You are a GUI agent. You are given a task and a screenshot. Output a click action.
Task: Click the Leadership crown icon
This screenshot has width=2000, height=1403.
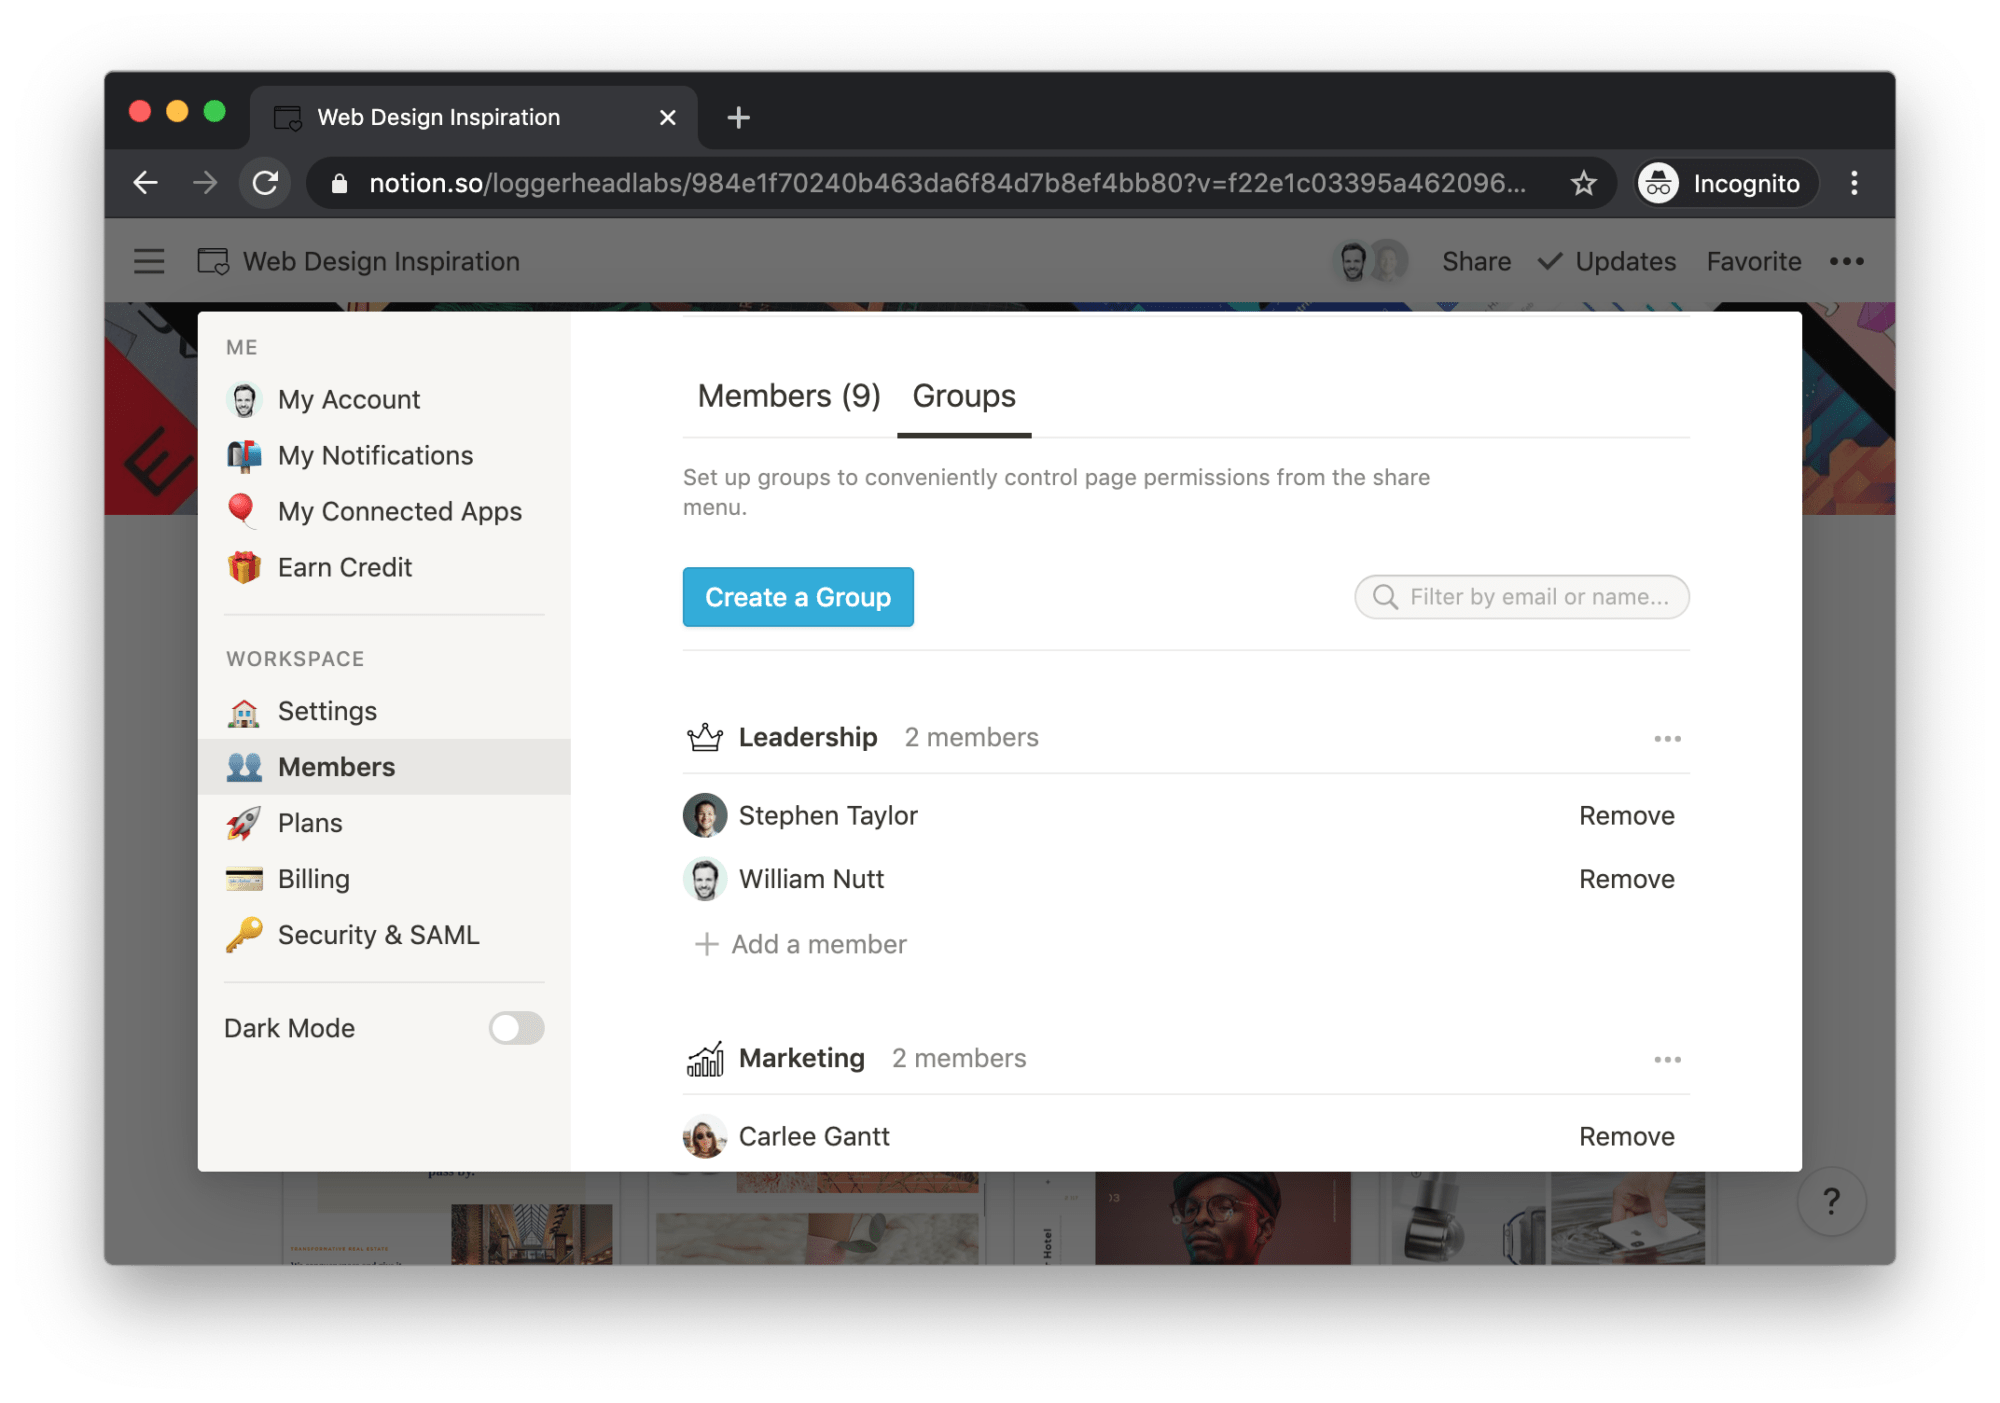click(x=705, y=738)
